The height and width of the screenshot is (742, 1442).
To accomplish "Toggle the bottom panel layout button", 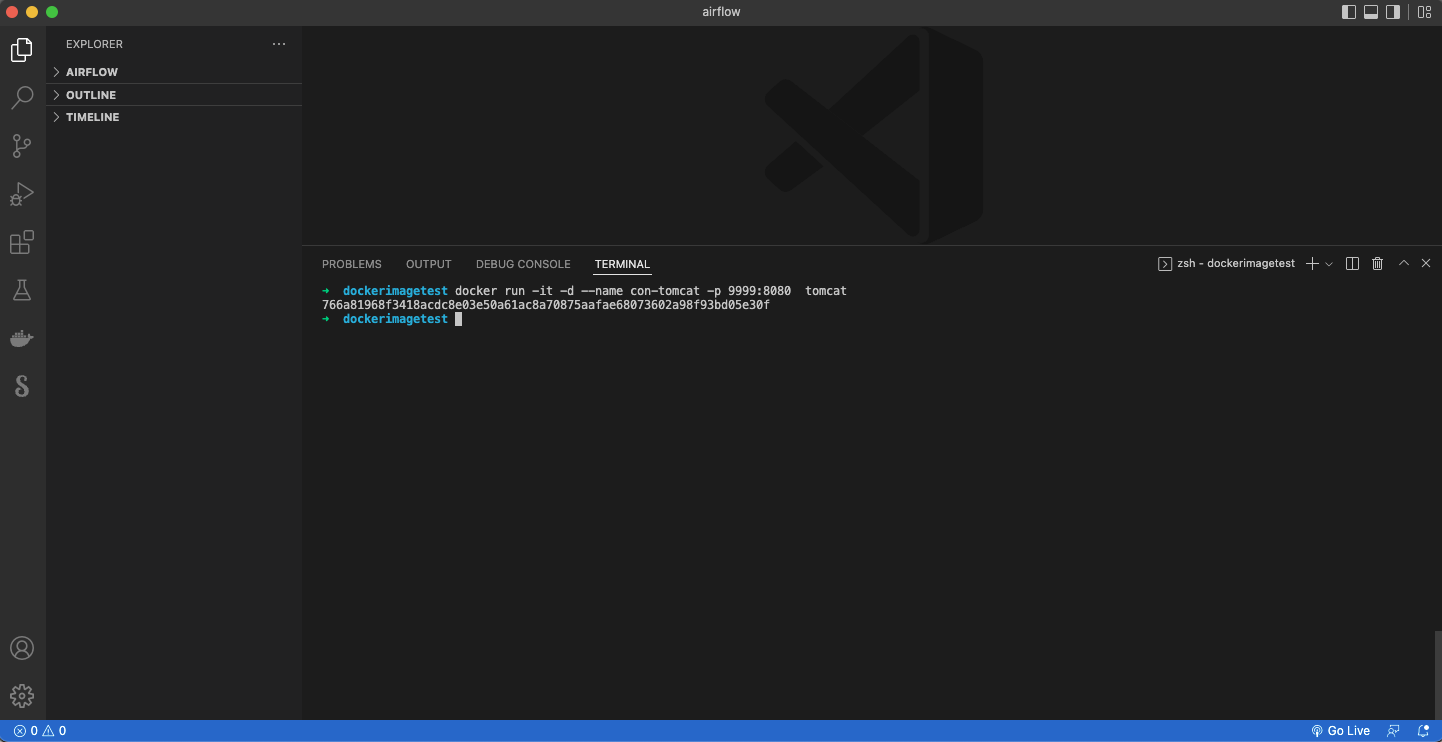I will [1371, 12].
